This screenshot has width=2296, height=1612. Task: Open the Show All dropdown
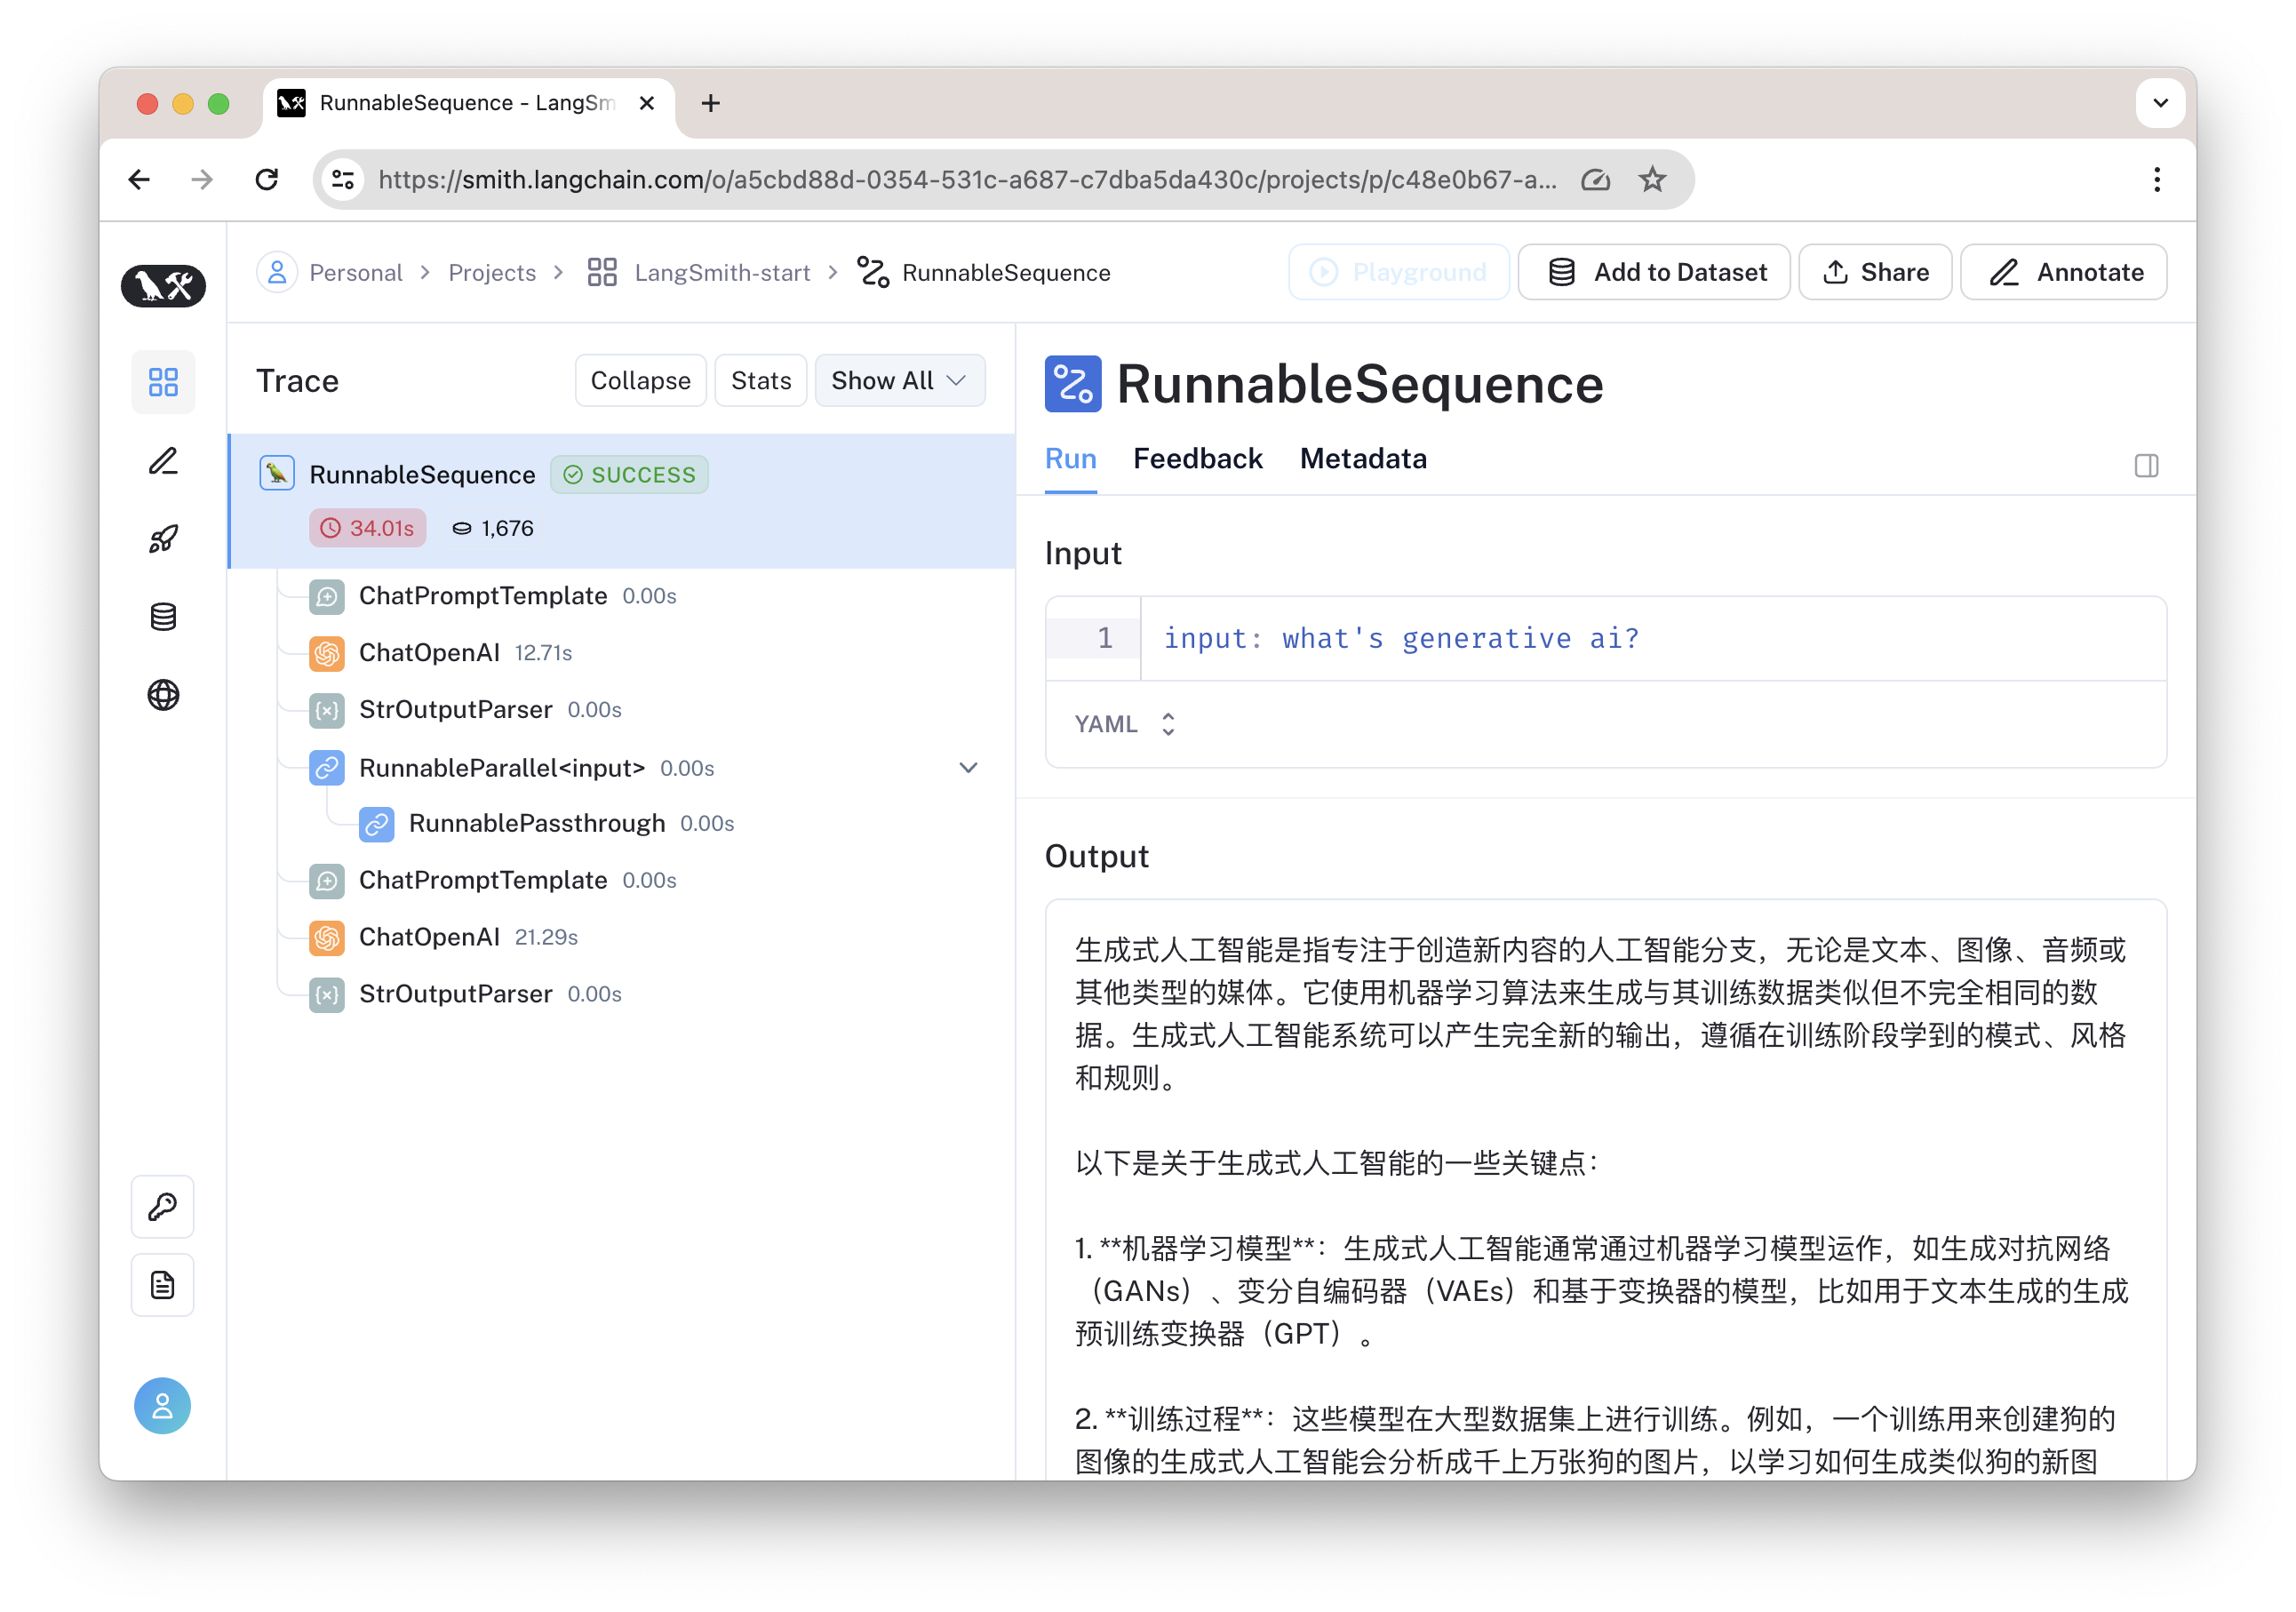point(899,380)
